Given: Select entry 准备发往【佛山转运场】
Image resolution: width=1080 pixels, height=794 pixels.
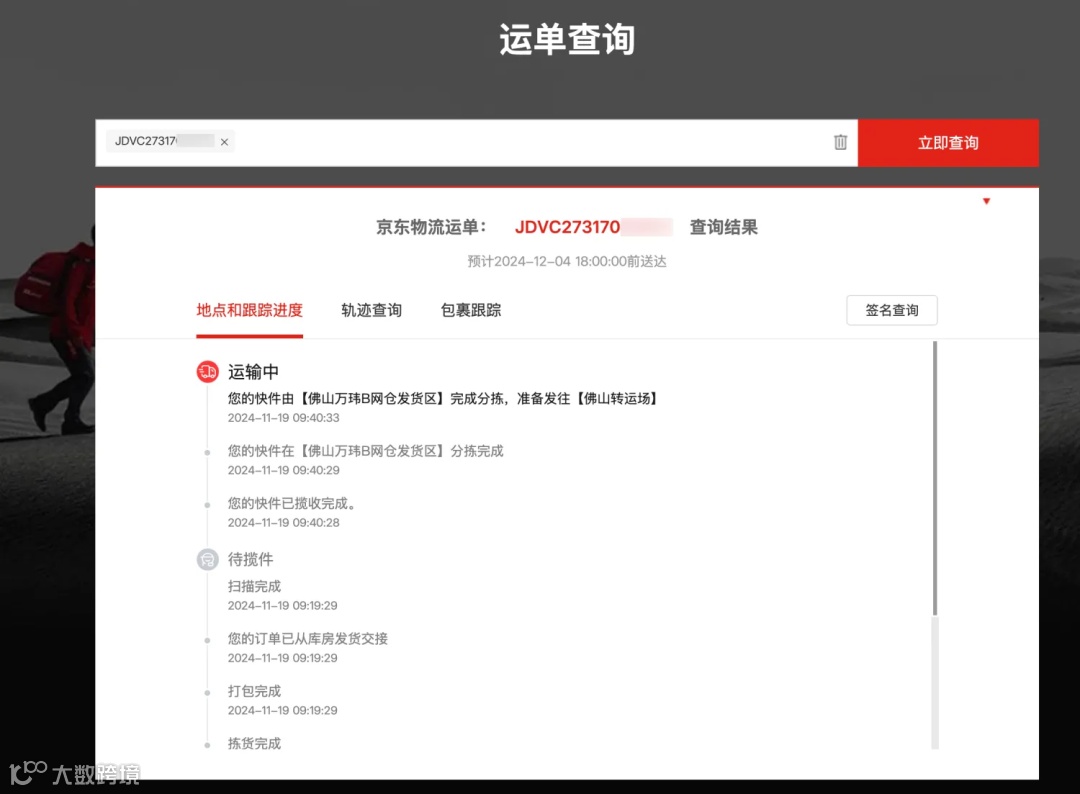Looking at the screenshot, I should (x=442, y=399).
